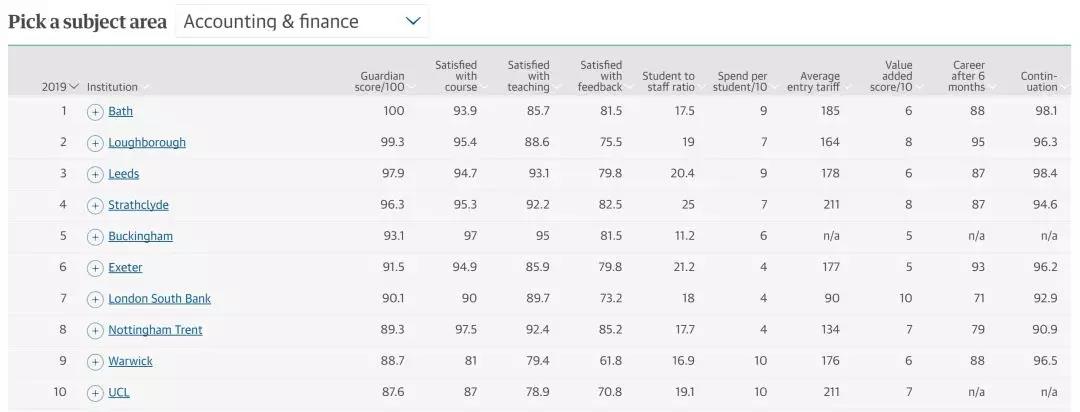Expand UCL row via plus icon
This screenshot has height=412, width=1080.
[x=95, y=393]
